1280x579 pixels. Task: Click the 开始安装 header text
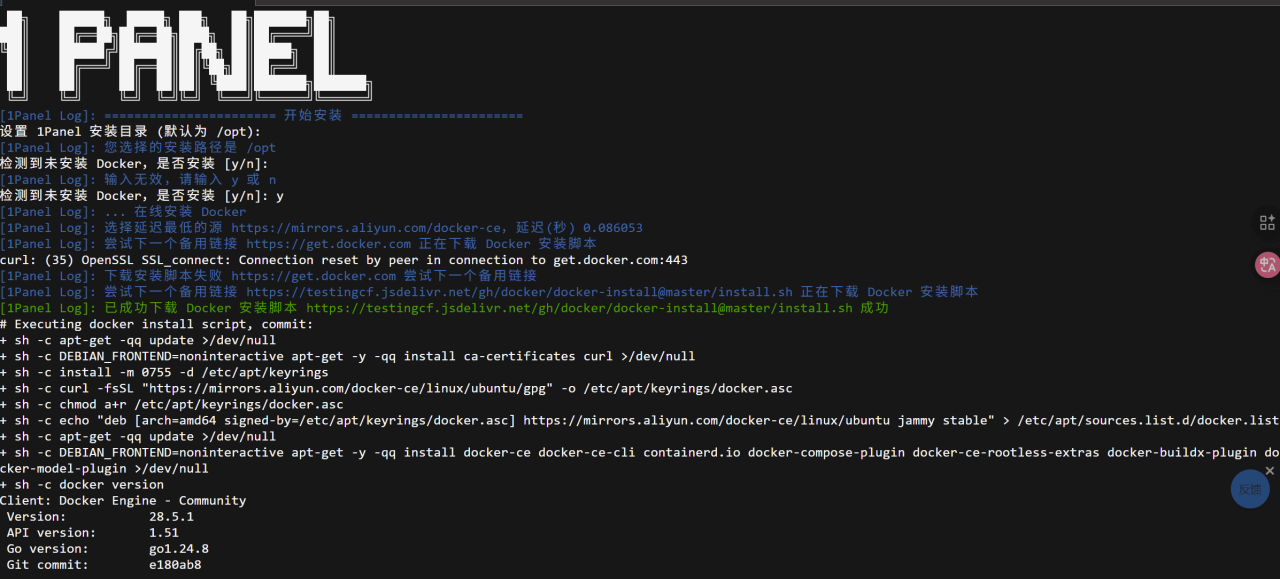[312, 115]
